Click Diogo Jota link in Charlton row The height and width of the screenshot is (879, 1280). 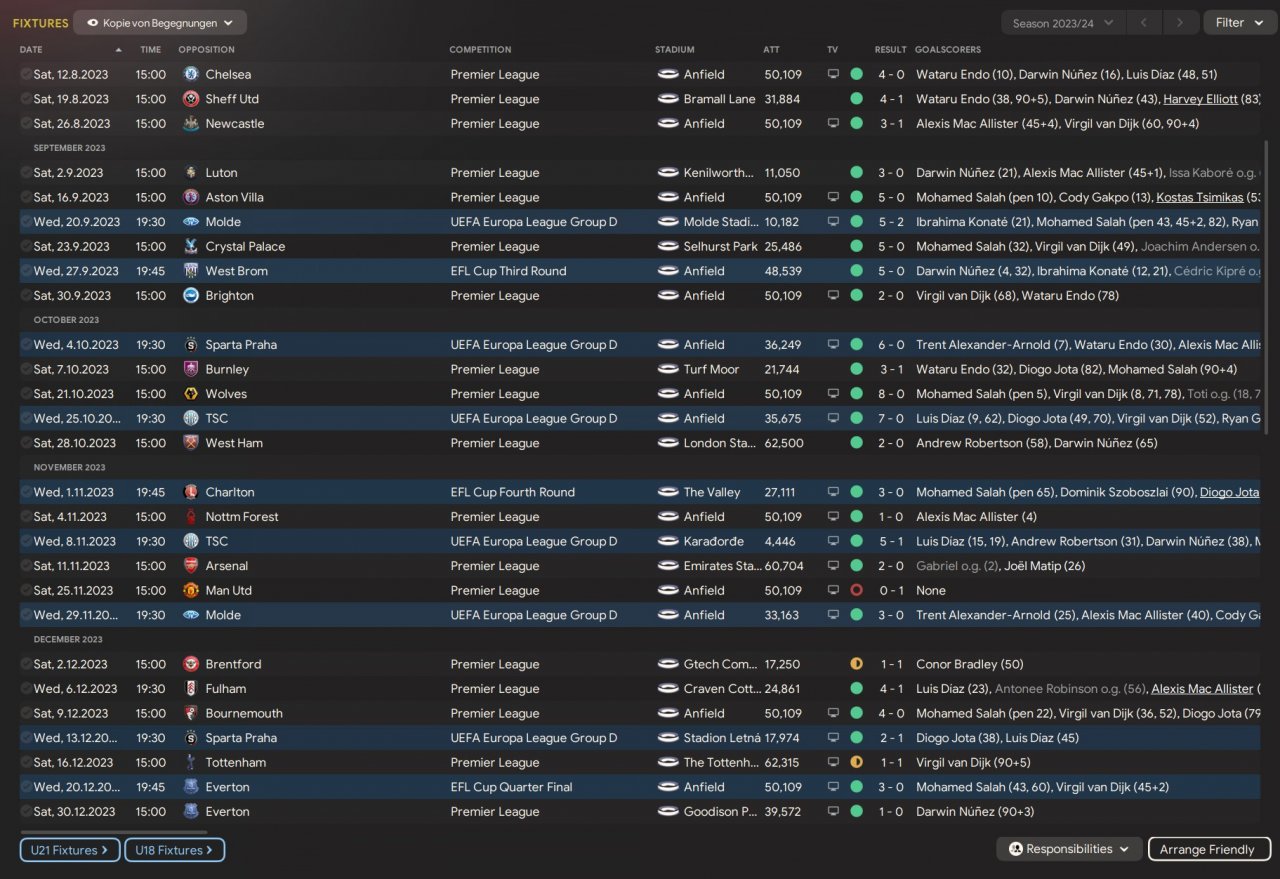point(1229,492)
